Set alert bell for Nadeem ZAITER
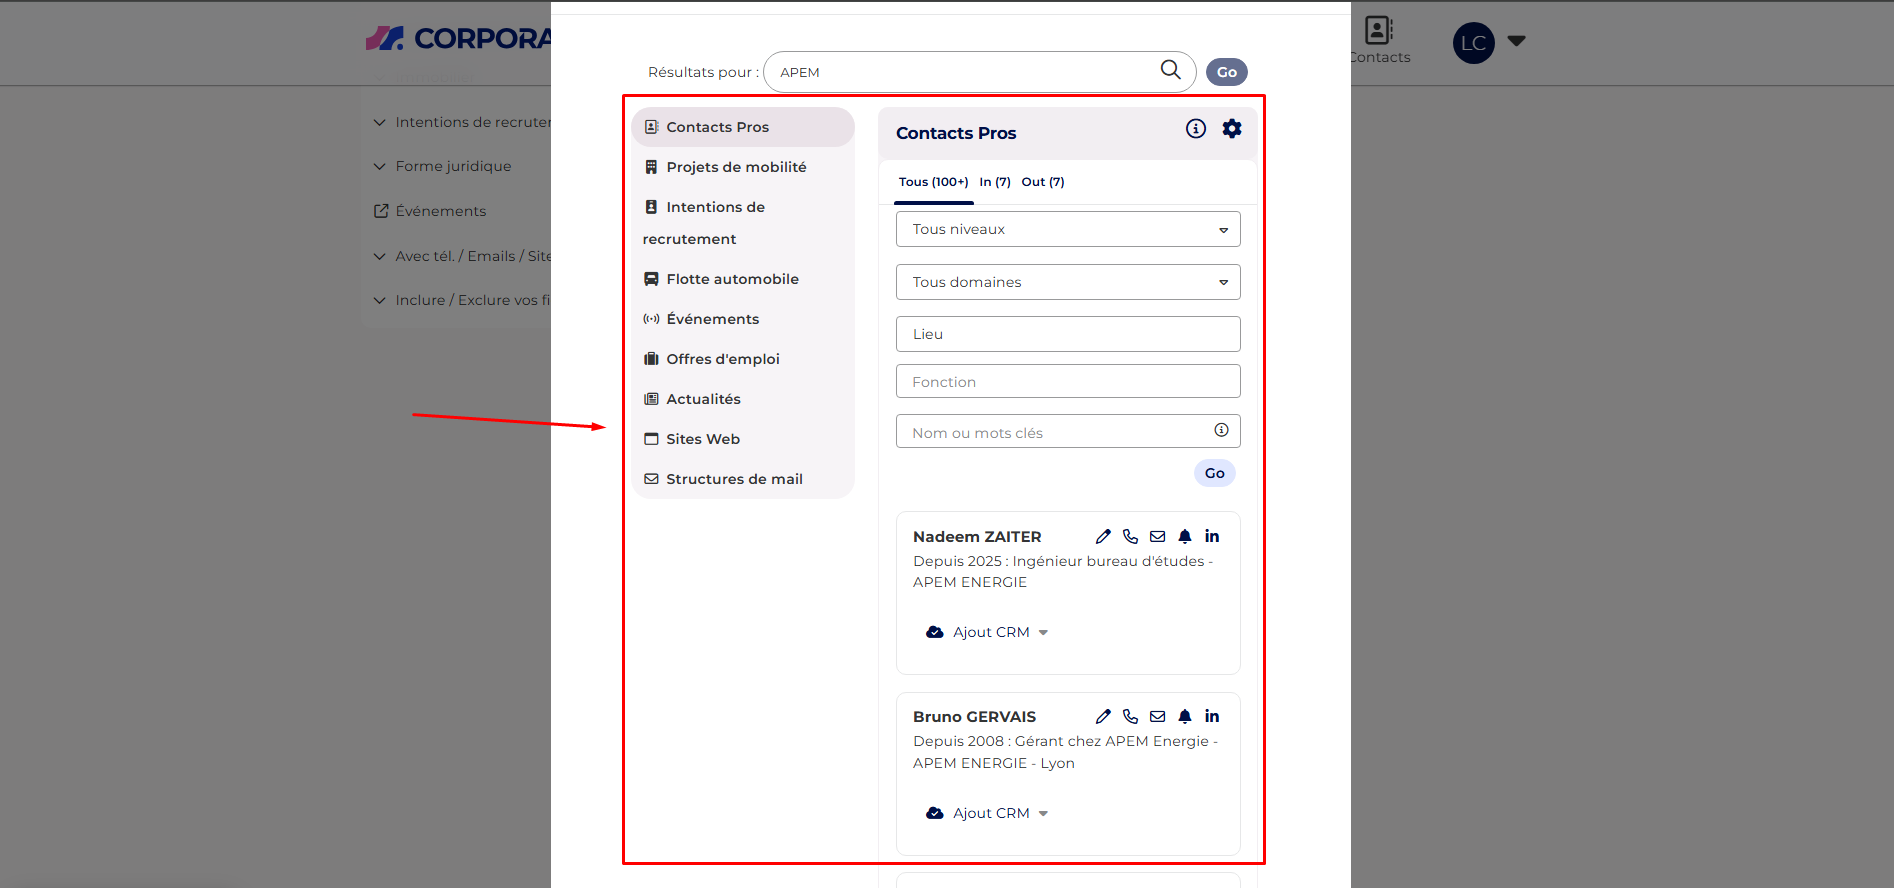The image size is (1894, 888). coord(1185,537)
